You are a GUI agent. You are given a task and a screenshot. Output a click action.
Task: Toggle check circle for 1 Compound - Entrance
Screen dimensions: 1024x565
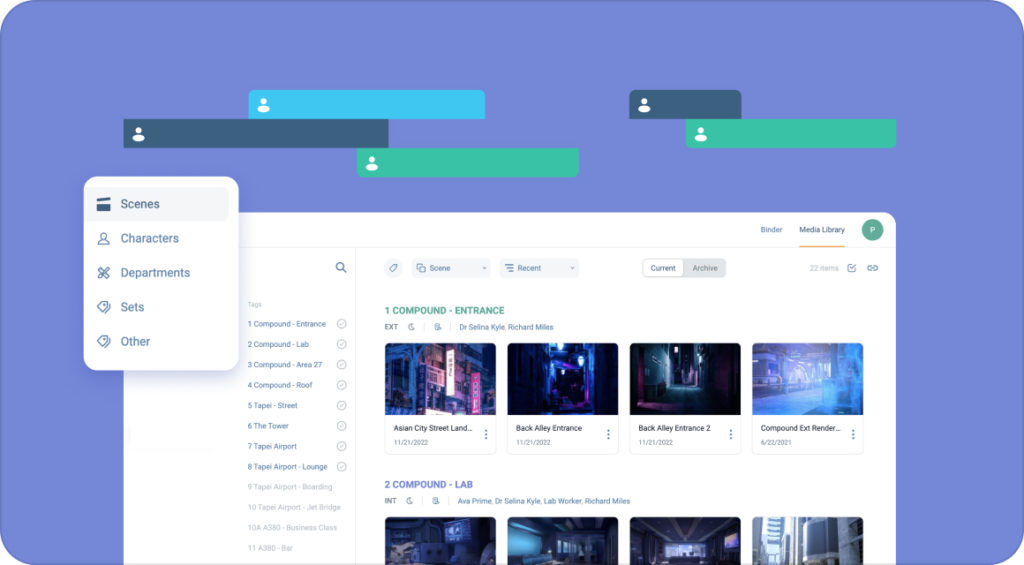coord(342,324)
